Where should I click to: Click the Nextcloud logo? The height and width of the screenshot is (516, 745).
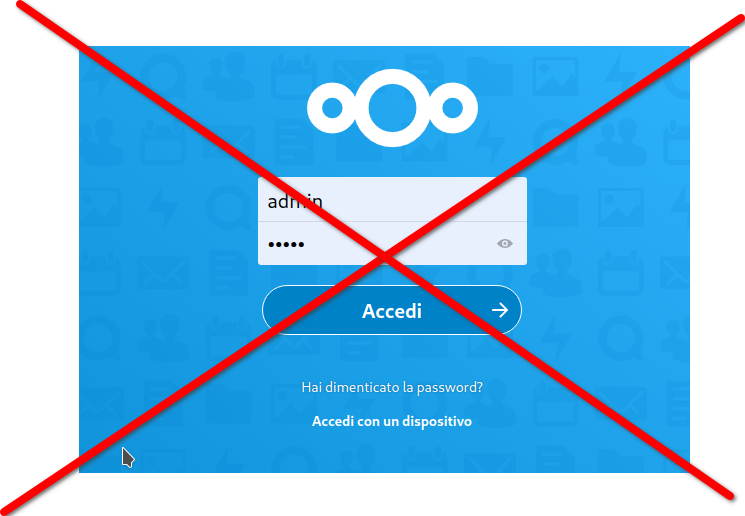pos(392,108)
